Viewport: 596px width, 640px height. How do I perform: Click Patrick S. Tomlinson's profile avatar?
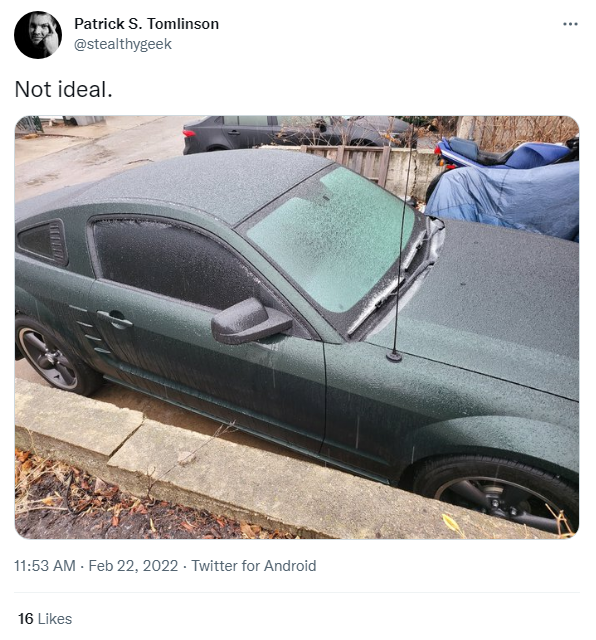[38, 35]
